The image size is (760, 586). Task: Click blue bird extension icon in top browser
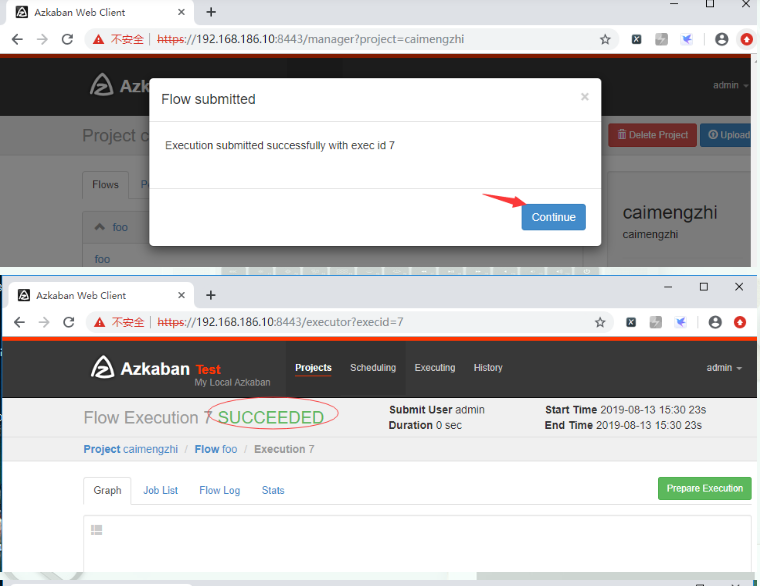[x=687, y=39]
